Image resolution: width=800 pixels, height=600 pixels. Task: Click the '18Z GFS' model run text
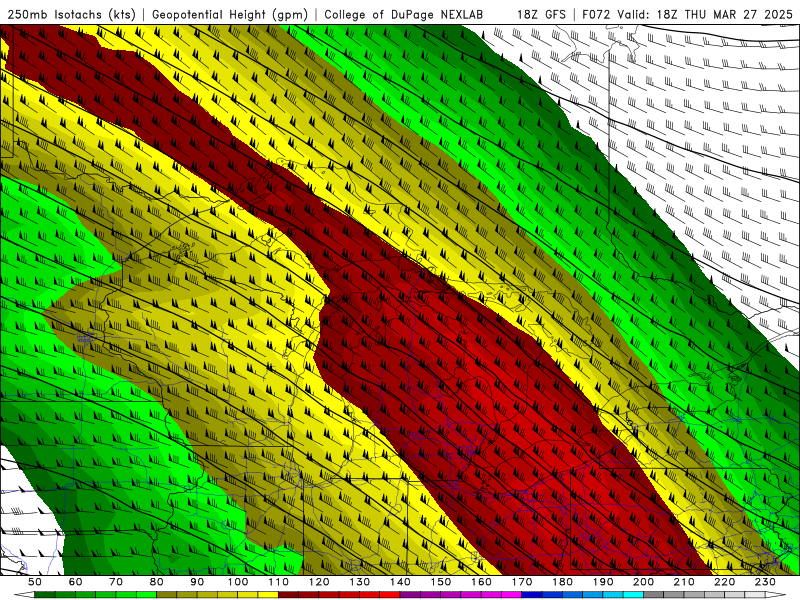click(541, 15)
